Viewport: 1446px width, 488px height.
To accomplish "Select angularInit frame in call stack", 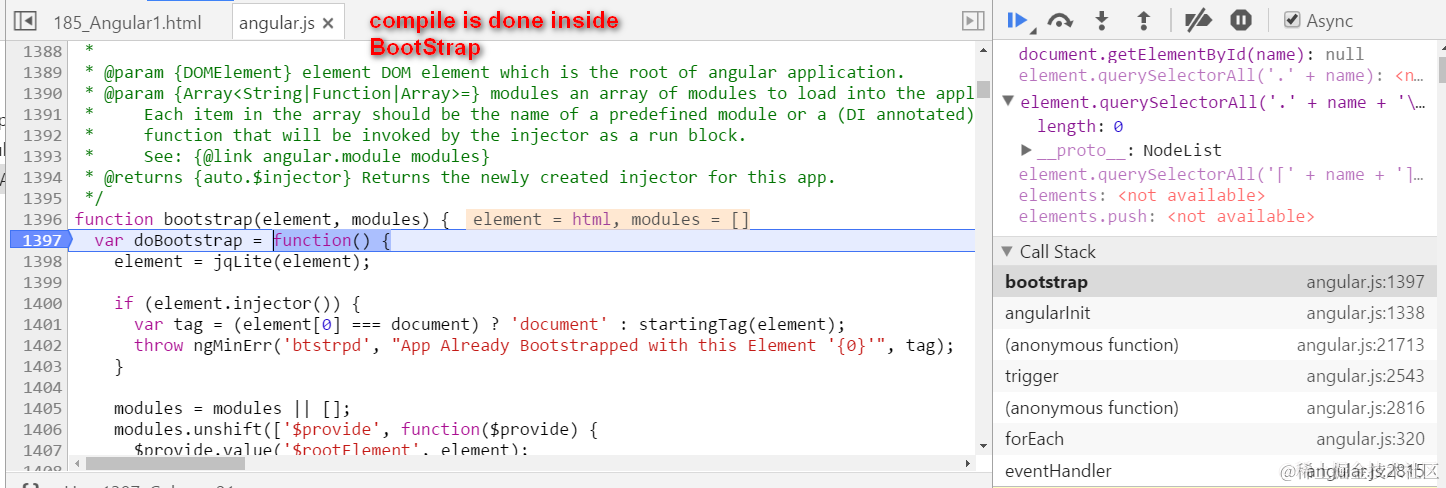I will [1215, 313].
